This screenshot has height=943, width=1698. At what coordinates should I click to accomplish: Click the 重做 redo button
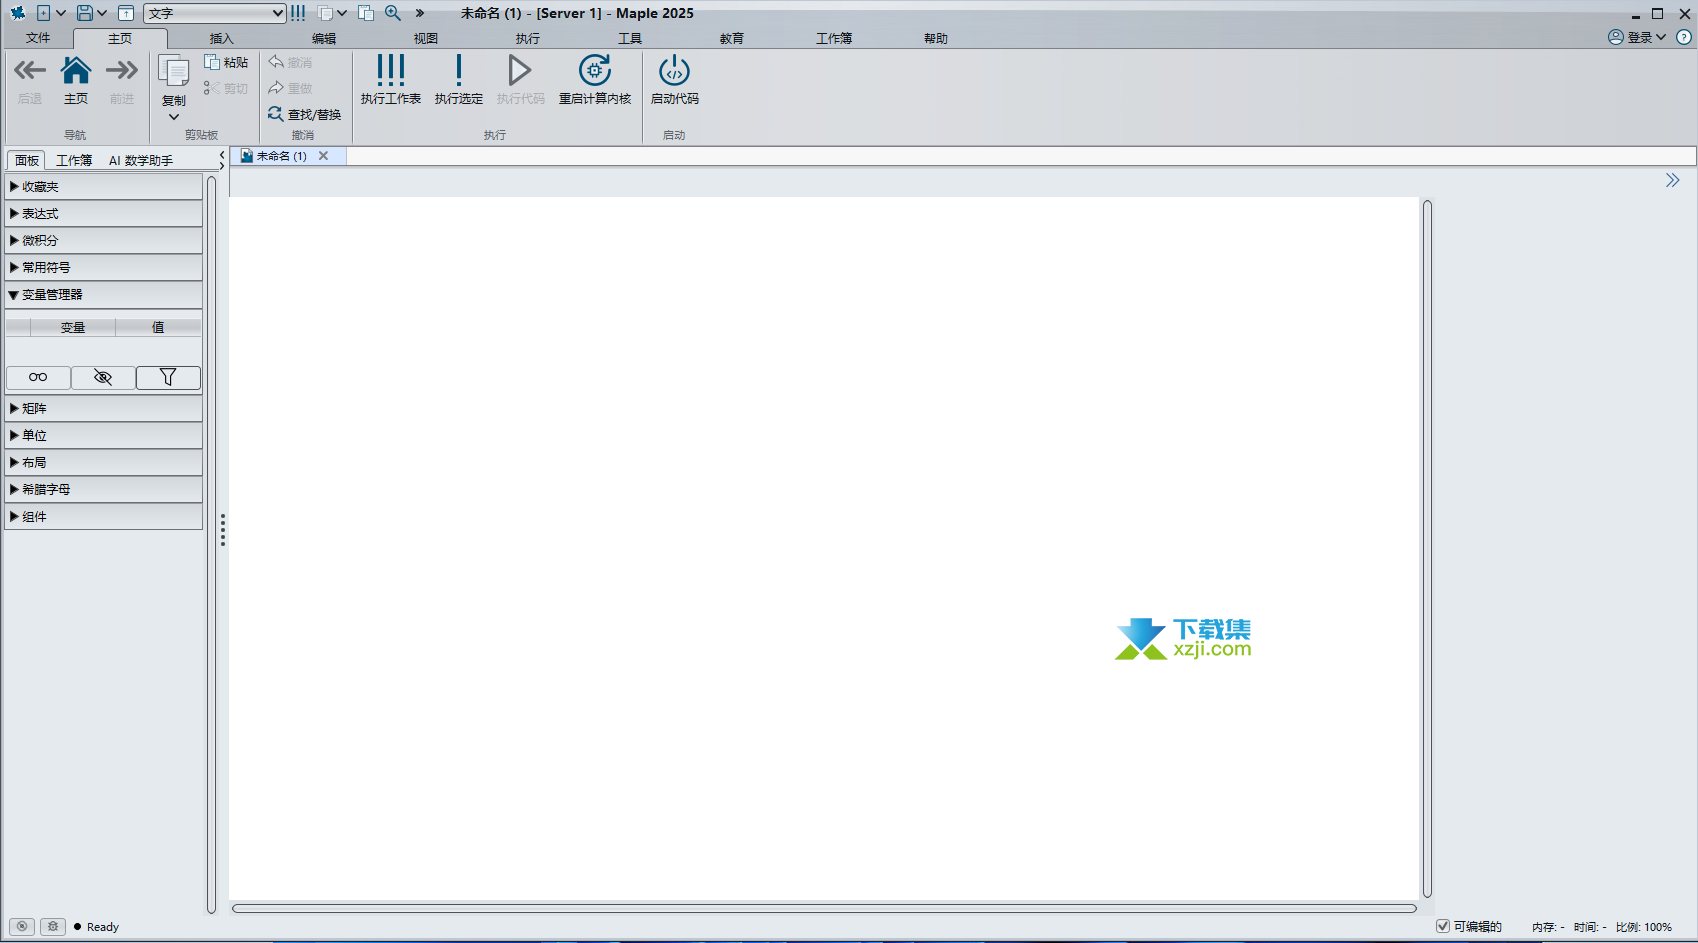click(x=290, y=88)
